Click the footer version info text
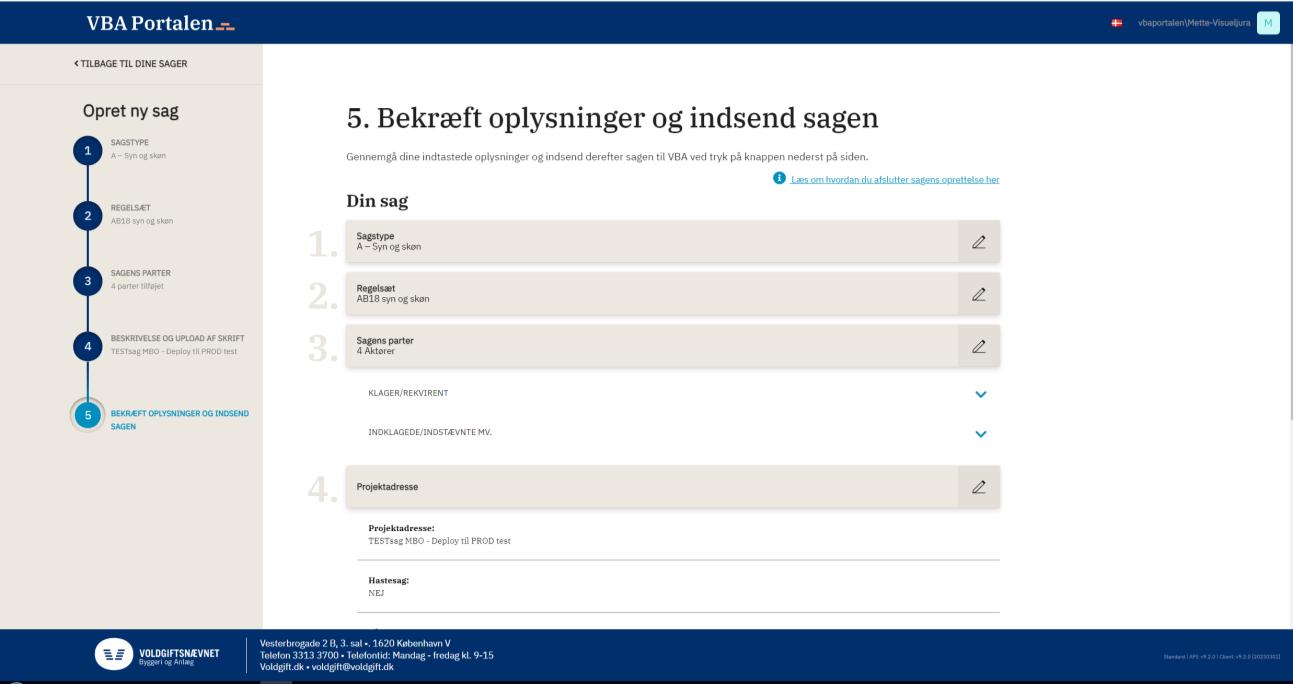The width and height of the screenshot is (1293, 684). pyautogui.click(x=1220, y=655)
